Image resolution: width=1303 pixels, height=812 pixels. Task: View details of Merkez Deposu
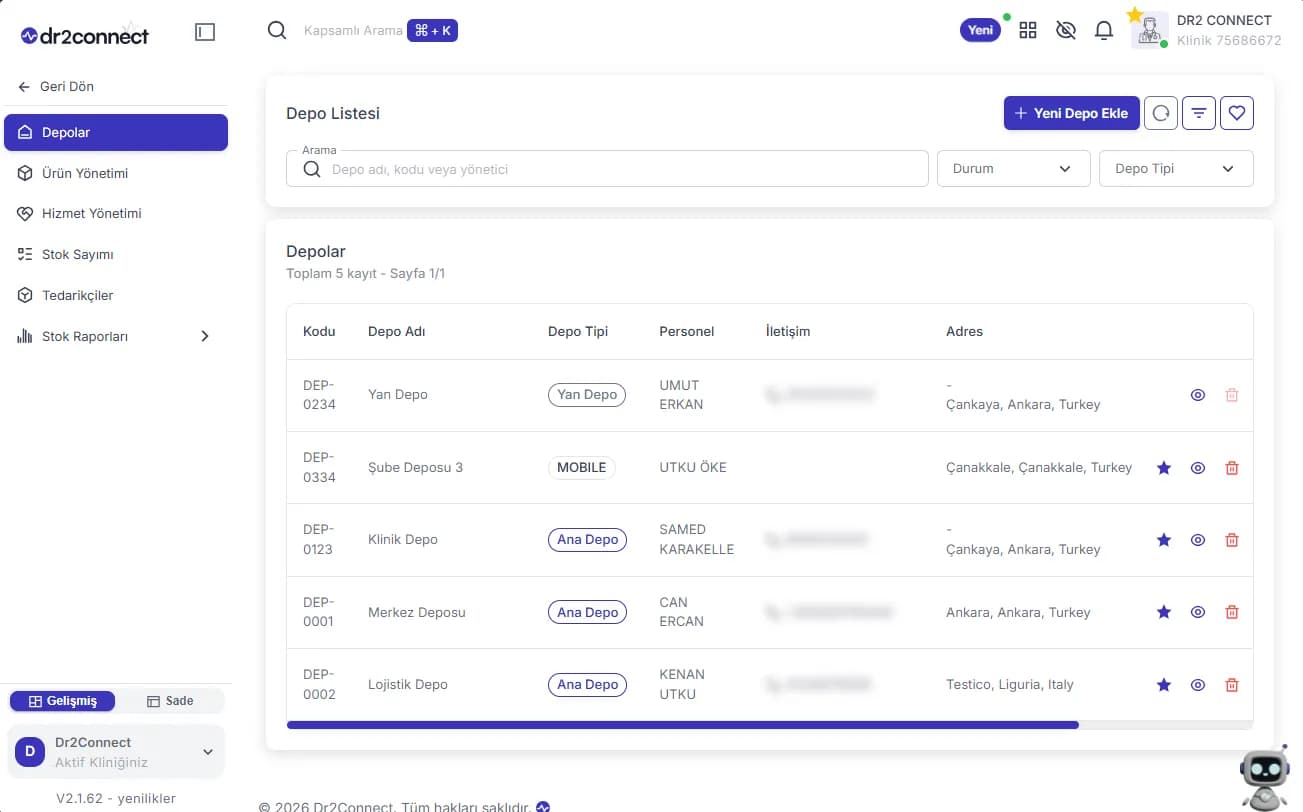[1198, 612]
